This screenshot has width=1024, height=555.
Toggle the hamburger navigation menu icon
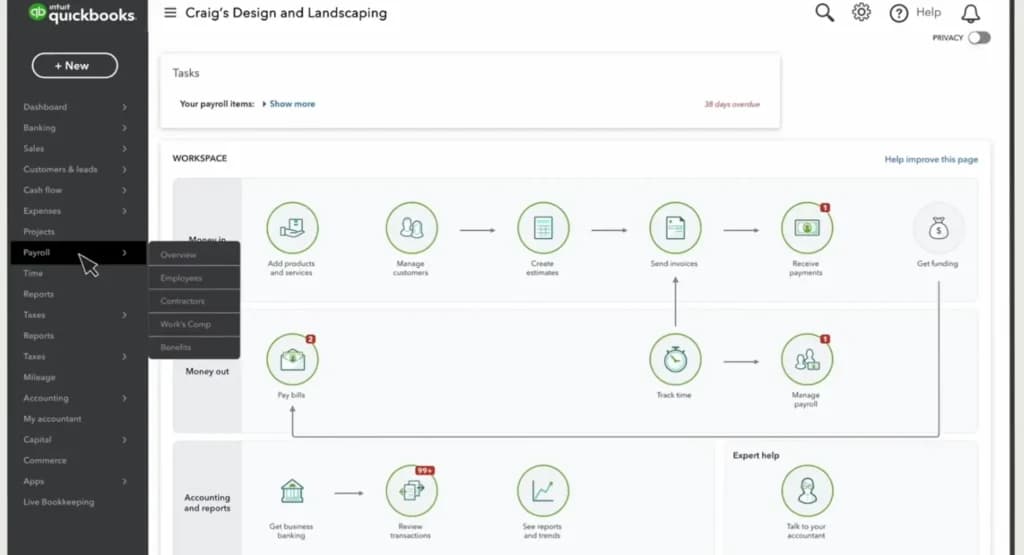(170, 12)
